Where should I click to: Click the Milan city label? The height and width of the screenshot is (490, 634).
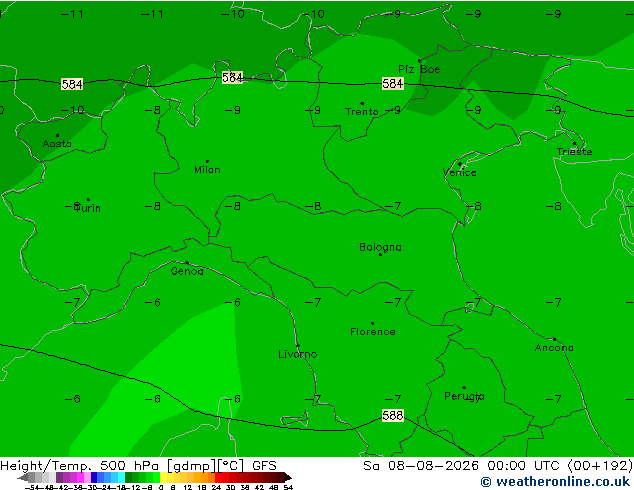pos(207,169)
